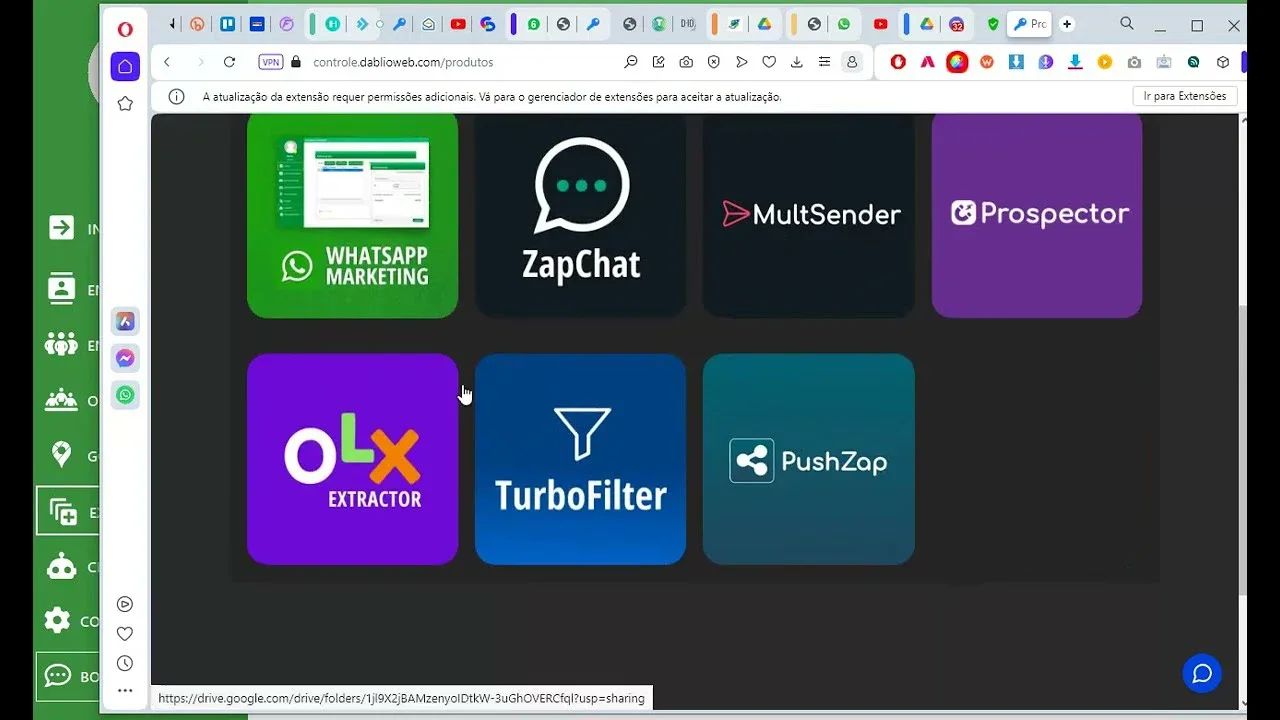Open the Aria AI sidebar icon

coord(125,321)
